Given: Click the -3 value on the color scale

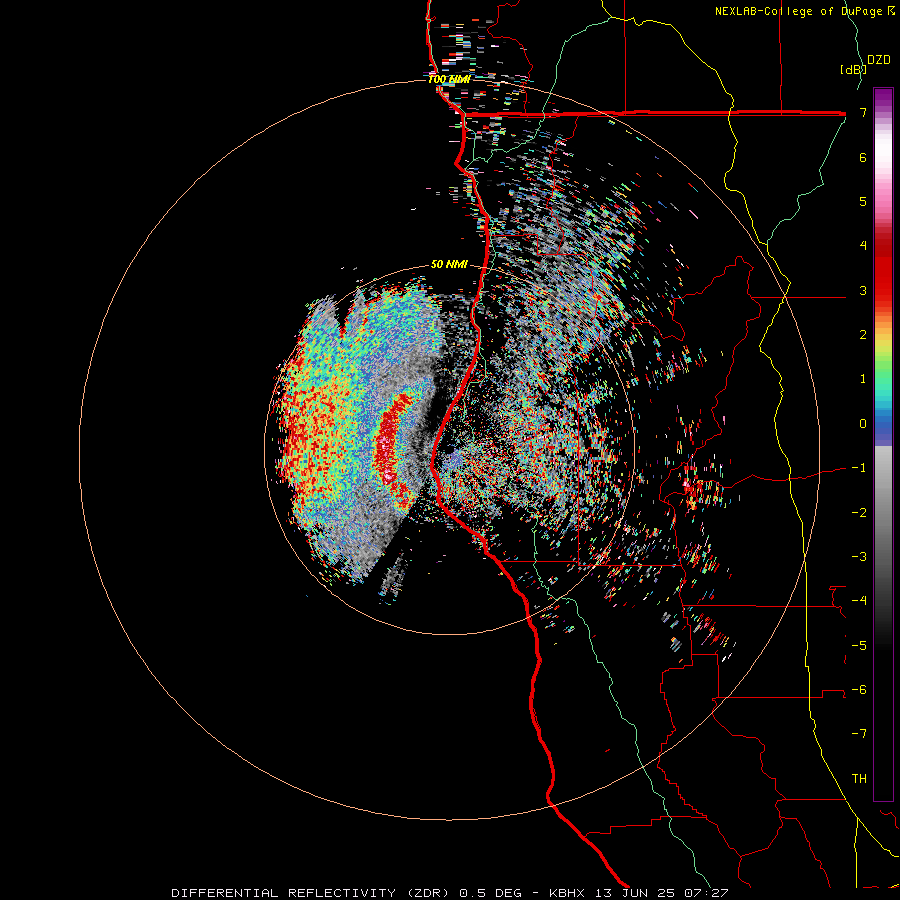Looking at the screenshot, I should pyautogui.click(x=859, y=557).
